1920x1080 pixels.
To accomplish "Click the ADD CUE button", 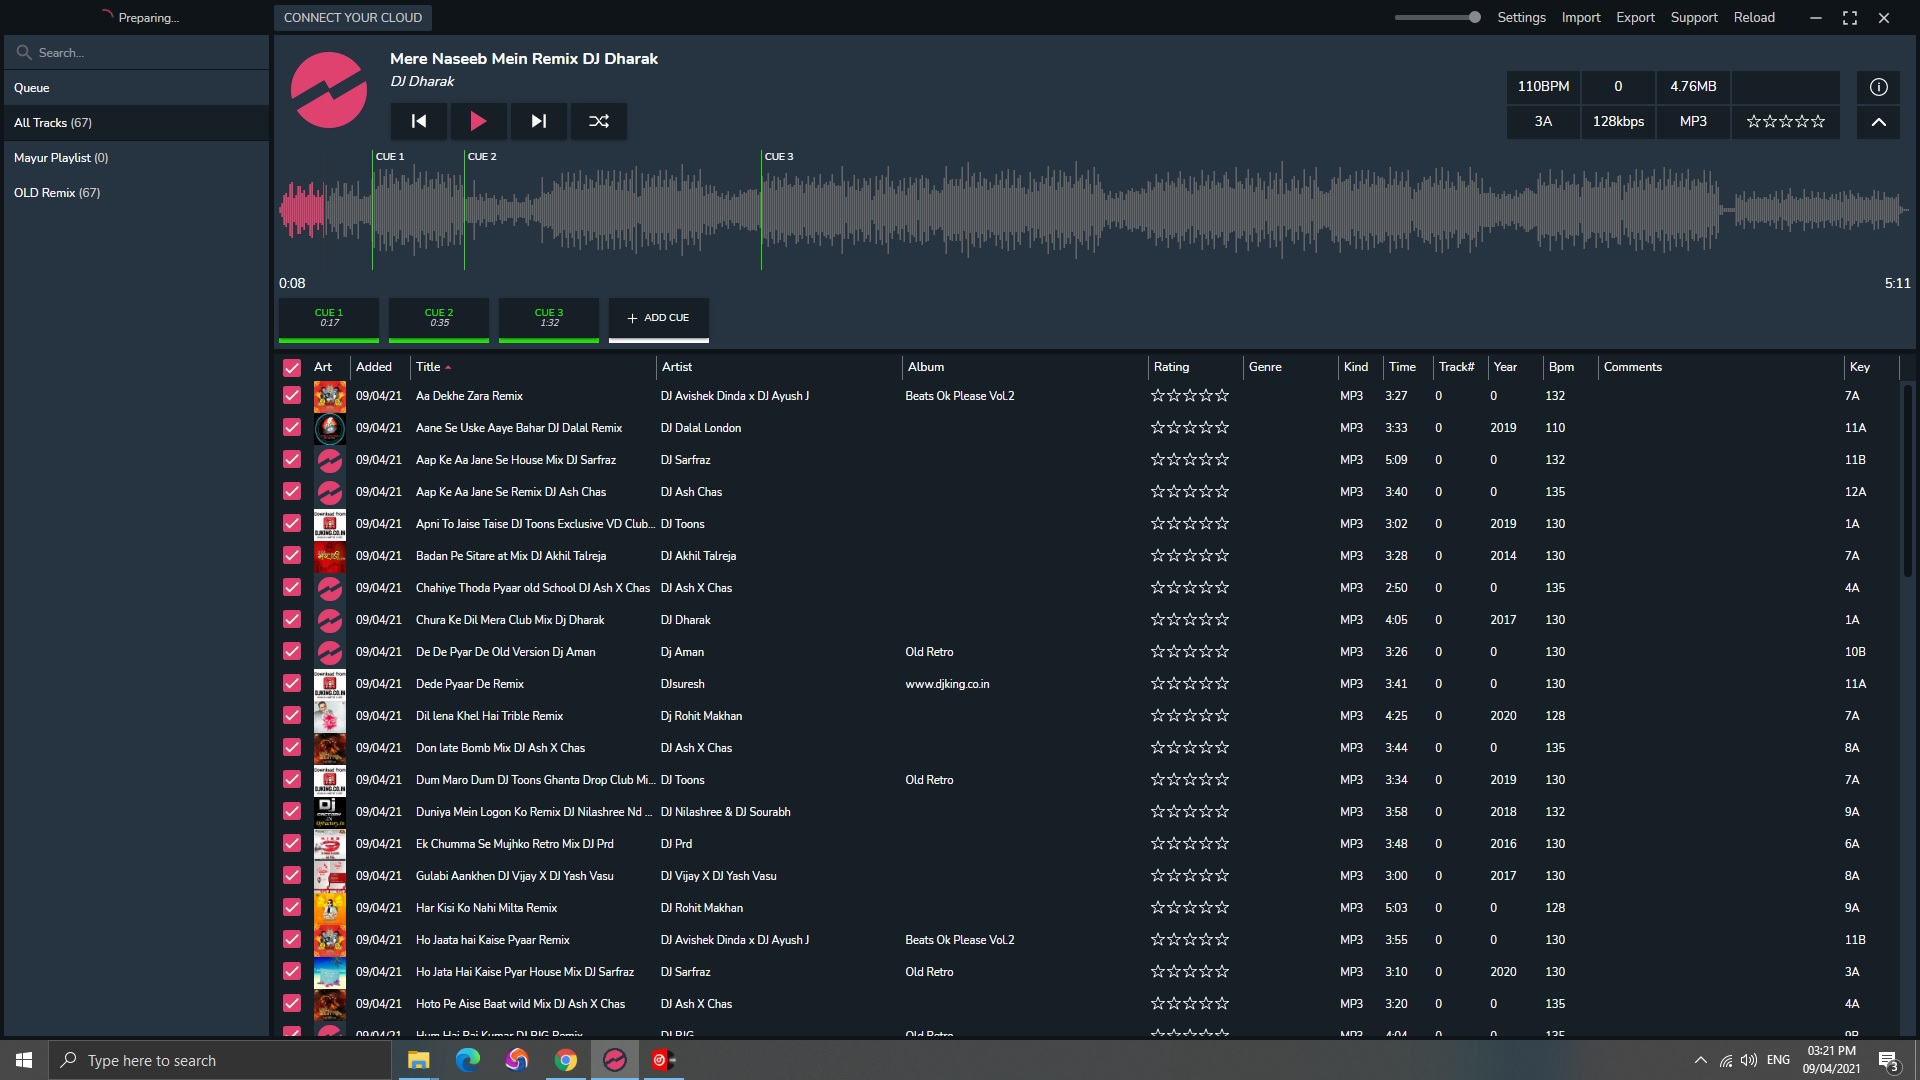I will point(658,318).
